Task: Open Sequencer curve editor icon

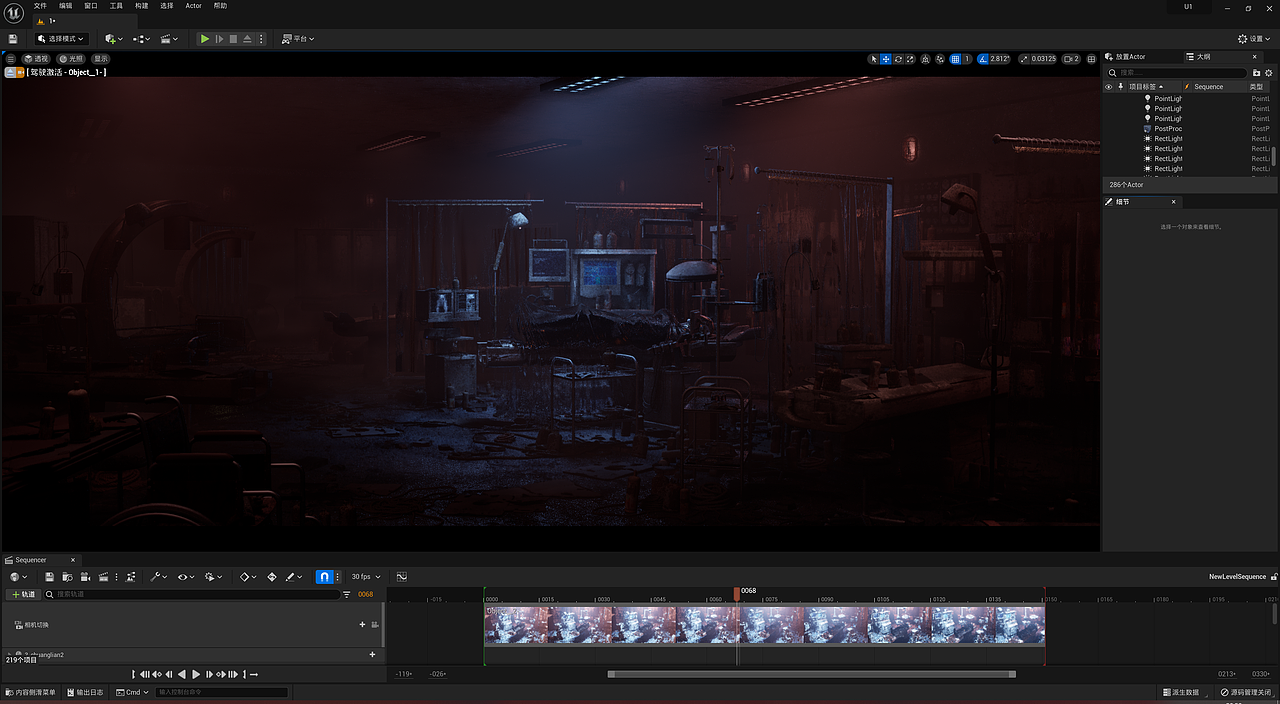Action: [402, 577]
